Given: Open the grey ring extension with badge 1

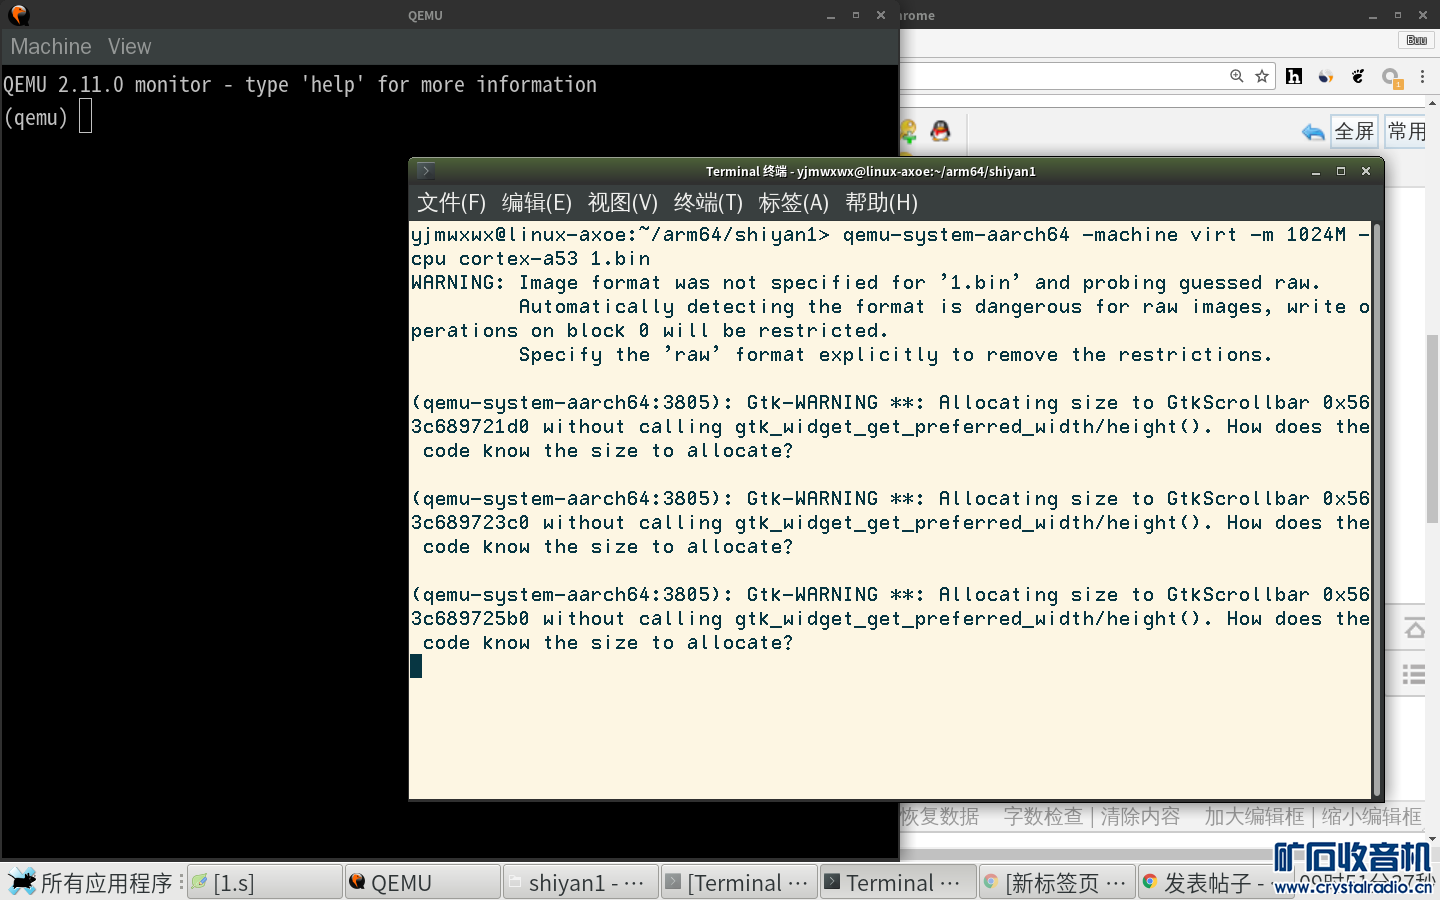Looking at the screenshot, I should tap(1392, 77).
